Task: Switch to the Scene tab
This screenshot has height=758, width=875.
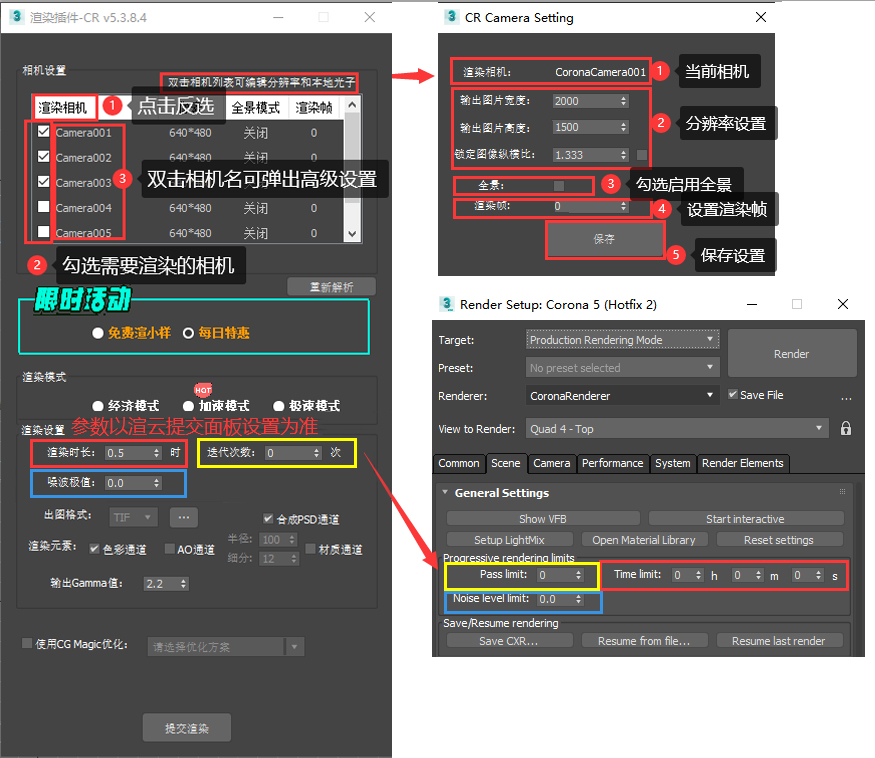Action: point(506,463)
